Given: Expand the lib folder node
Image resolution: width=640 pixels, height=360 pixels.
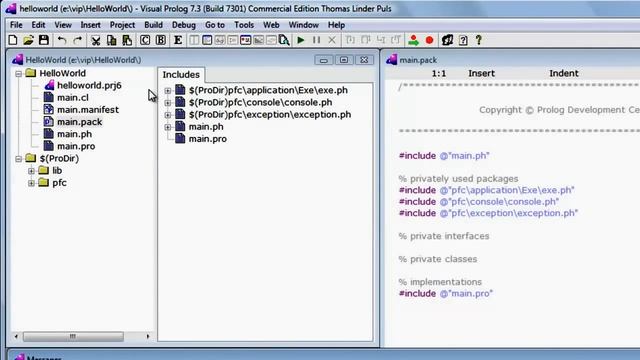Looking at the screenshot, I should pyautogui.click(x=31, y=171).
